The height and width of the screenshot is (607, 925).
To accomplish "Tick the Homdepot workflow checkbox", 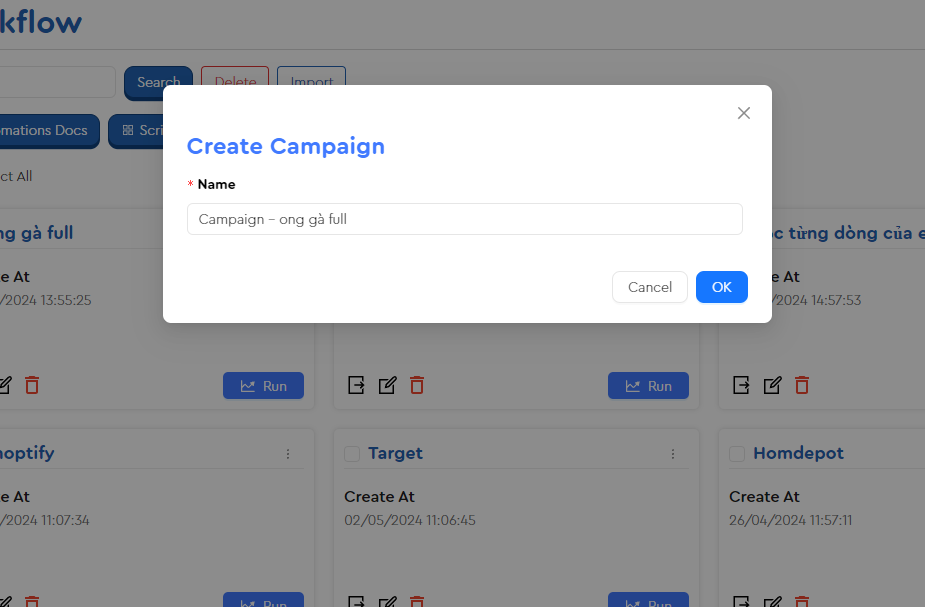I will 737,454.
